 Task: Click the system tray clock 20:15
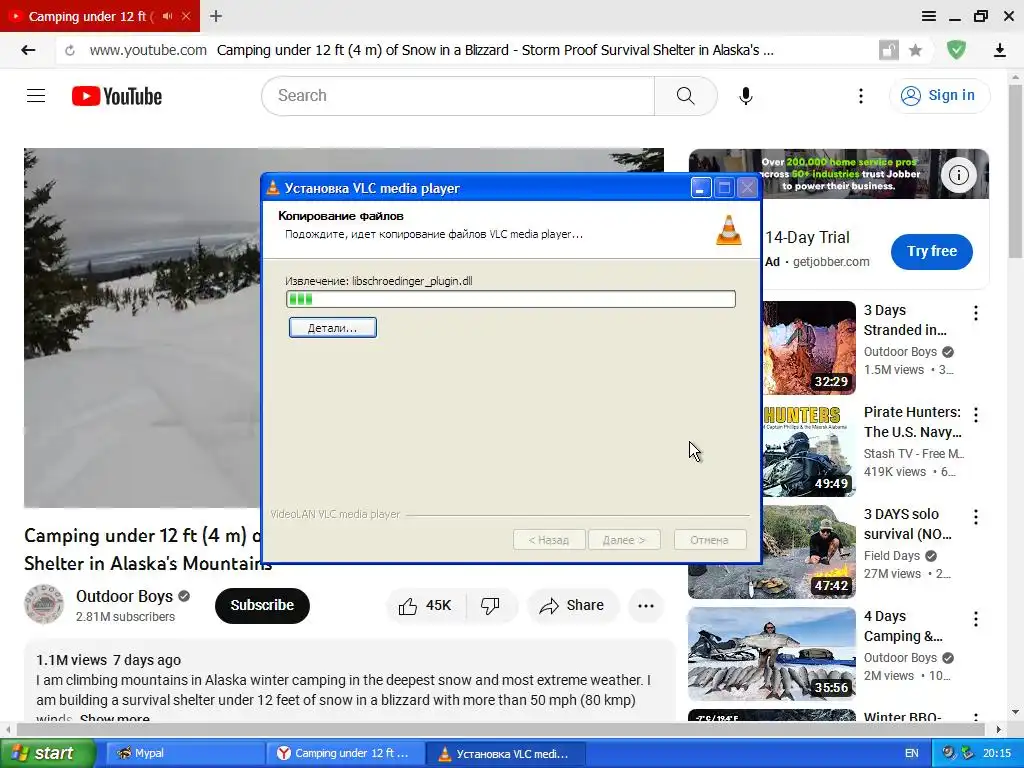tap(997, 753)
